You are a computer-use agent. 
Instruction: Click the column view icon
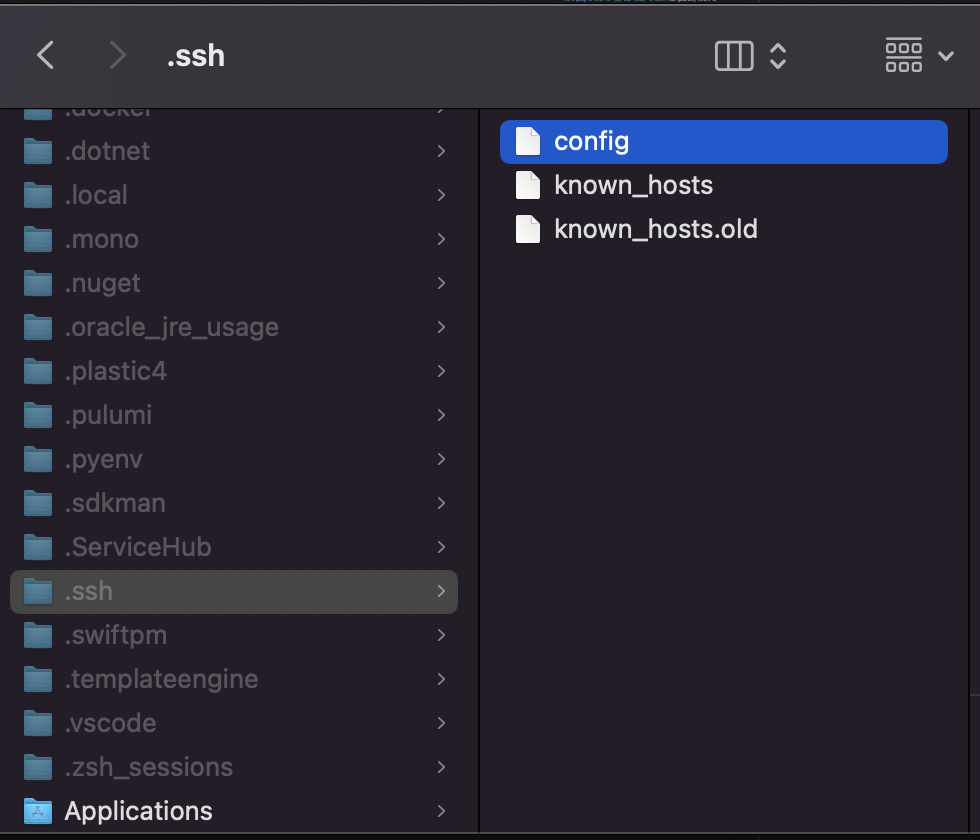click(734, 56)
